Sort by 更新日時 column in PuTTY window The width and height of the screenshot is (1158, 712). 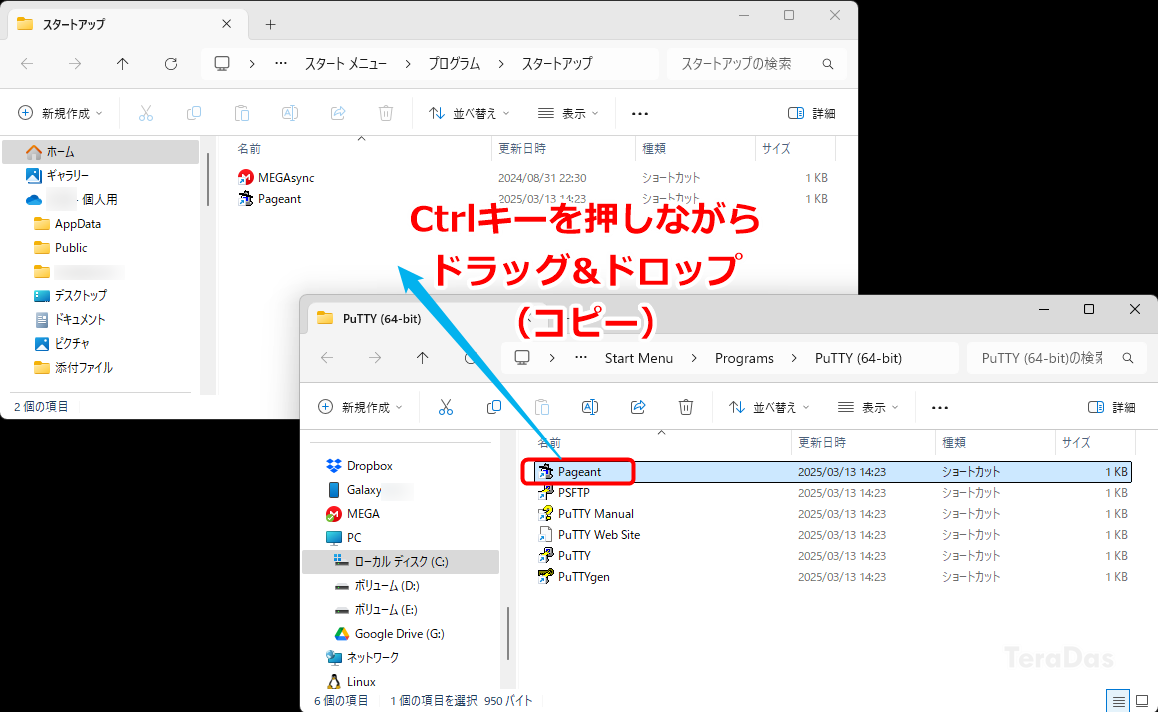[x=821, y=442]
